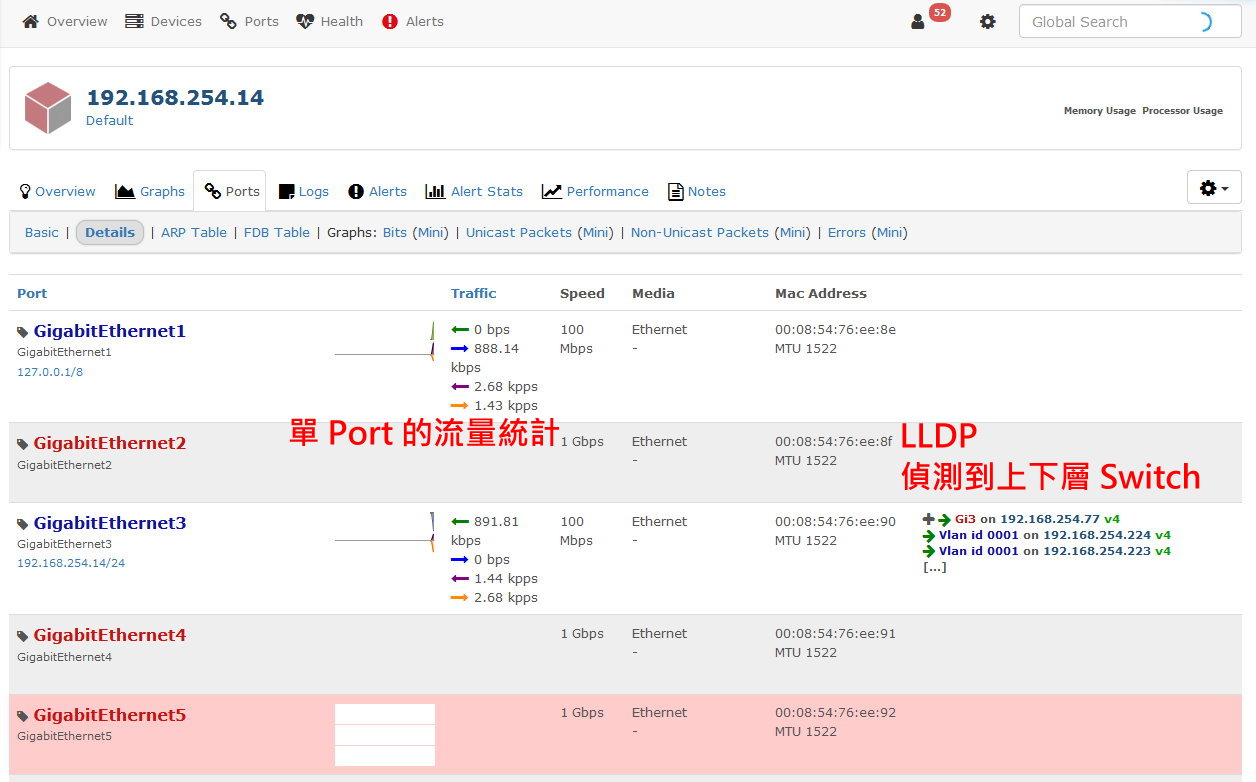Expand the [...] more neighbors link

tap(934, 567)
